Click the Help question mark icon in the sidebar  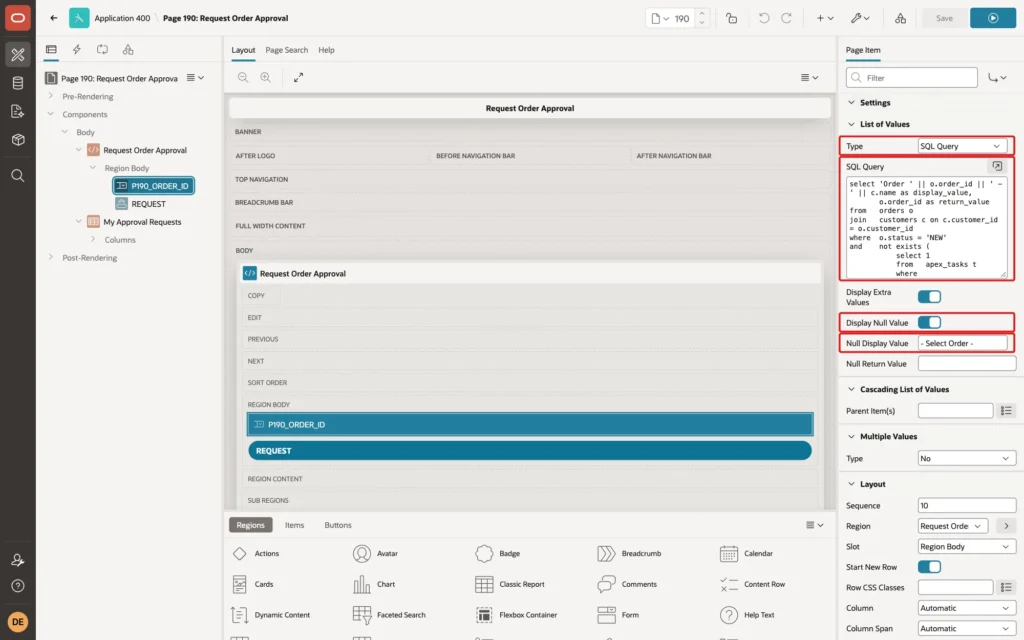[18, 586]
